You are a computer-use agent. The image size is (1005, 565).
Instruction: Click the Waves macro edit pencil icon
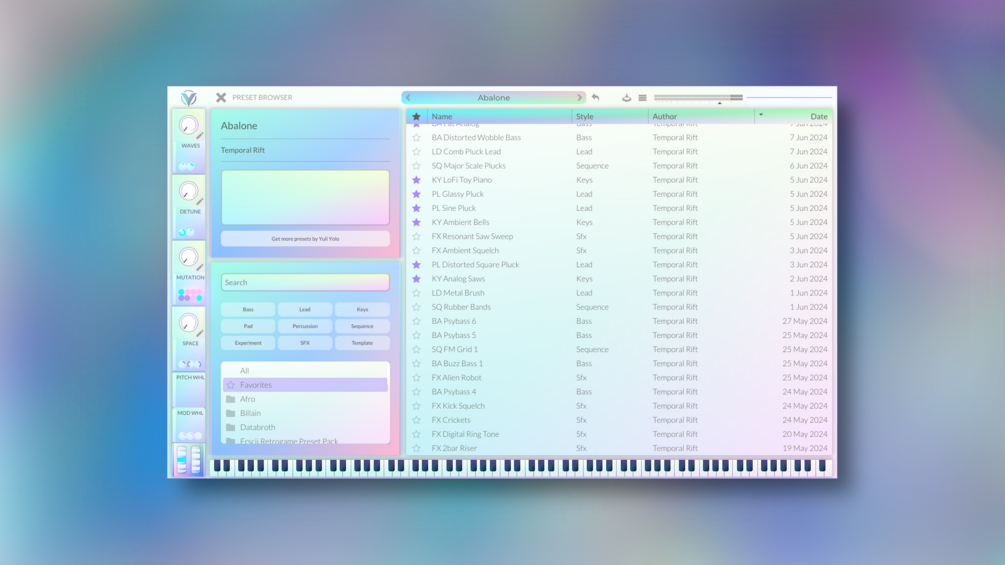[200, 135]
